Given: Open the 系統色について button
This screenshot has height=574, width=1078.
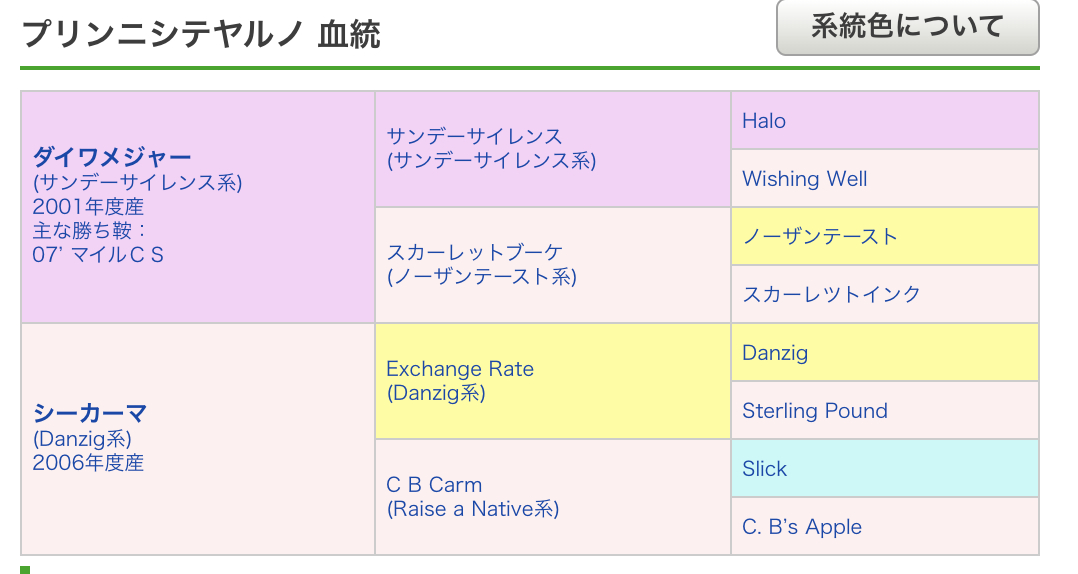Looking at the screenshot, I should click(907, 27).
